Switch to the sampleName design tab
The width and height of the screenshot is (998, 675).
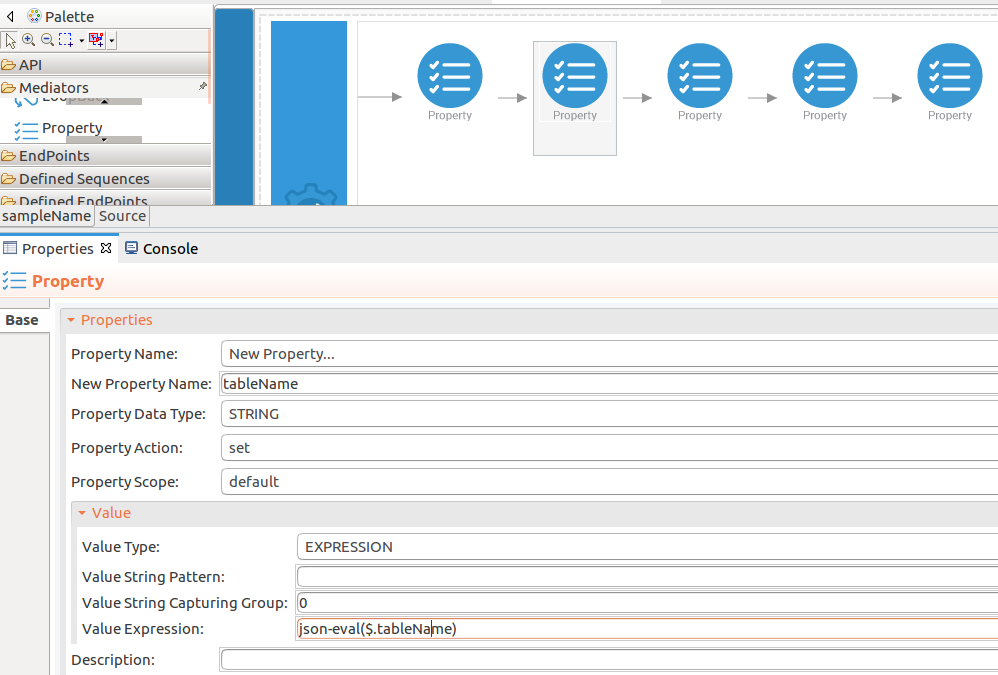(46, 216)
